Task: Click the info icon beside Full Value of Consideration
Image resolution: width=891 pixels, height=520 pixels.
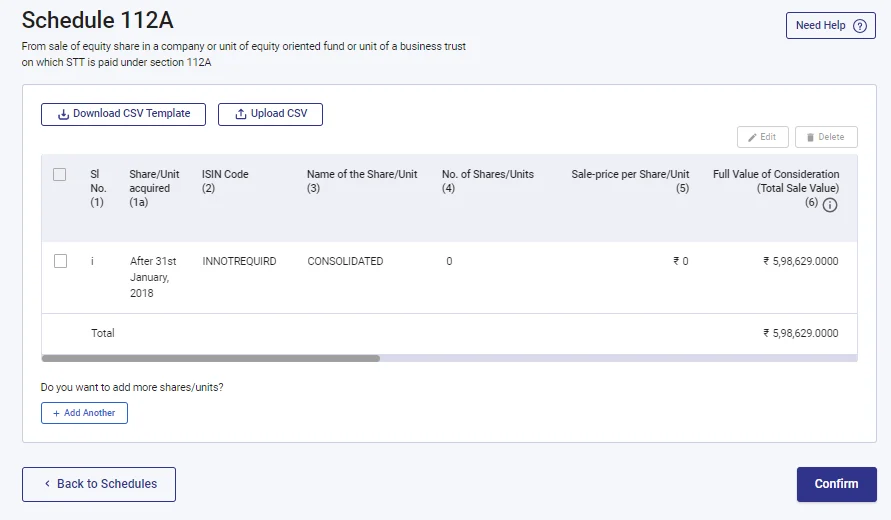Action: [830, 205]
